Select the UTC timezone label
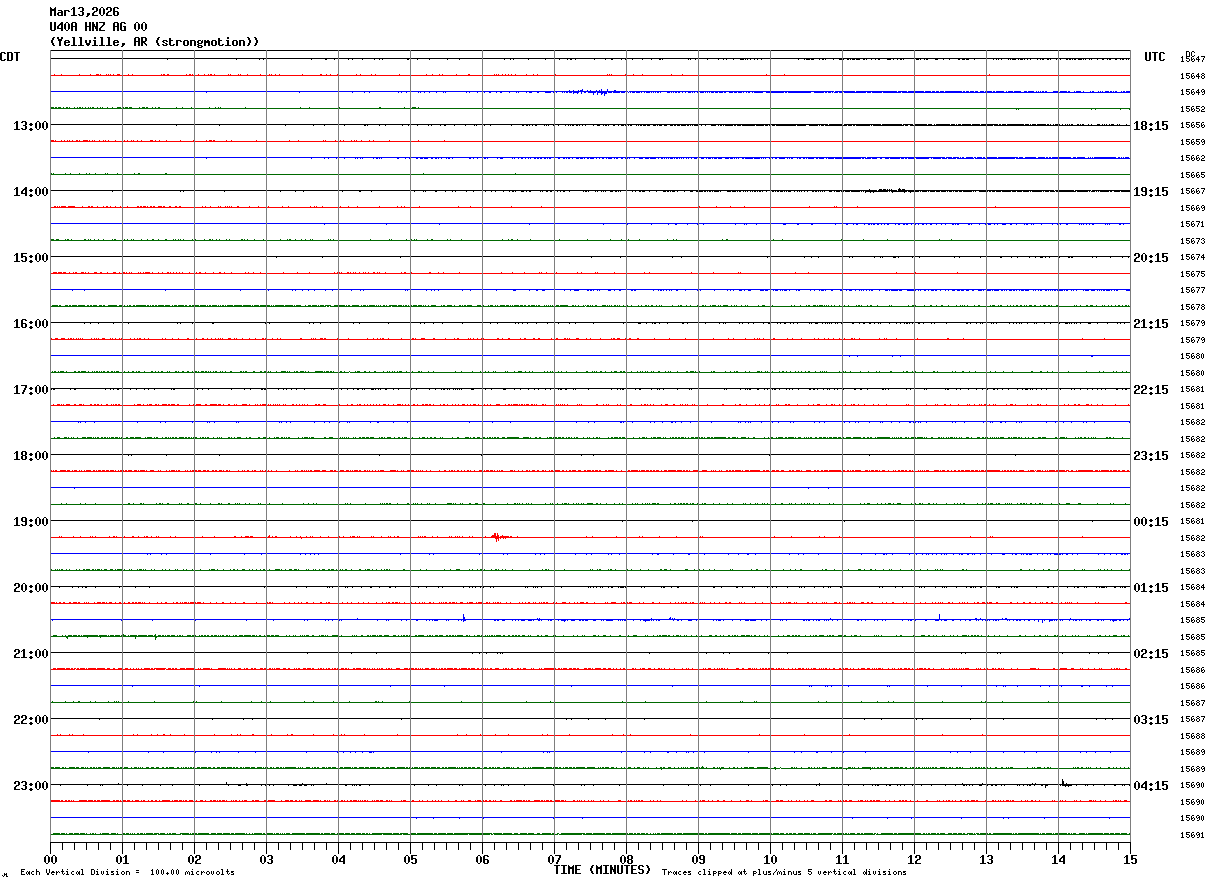1210x886 pixels. (x=1155, y=57)
